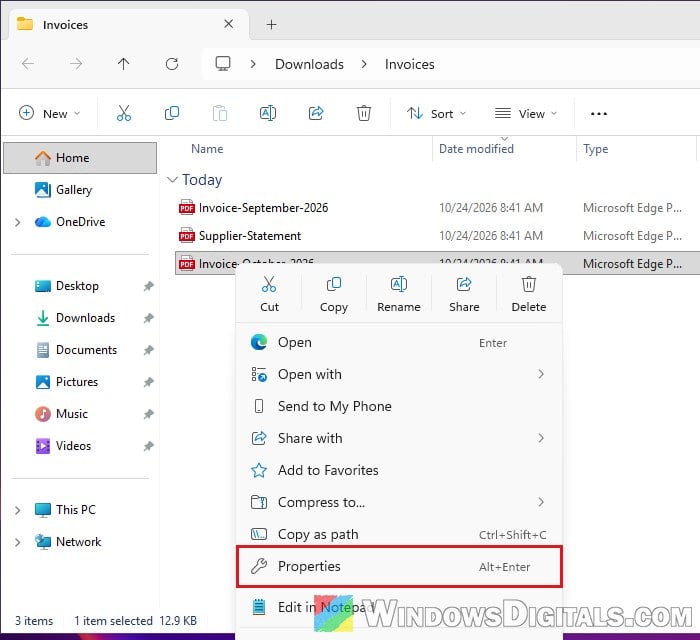This screenshot has height=640, width=700.
Task: Expand Network in the navigation pane
Action: click(17, 542)
